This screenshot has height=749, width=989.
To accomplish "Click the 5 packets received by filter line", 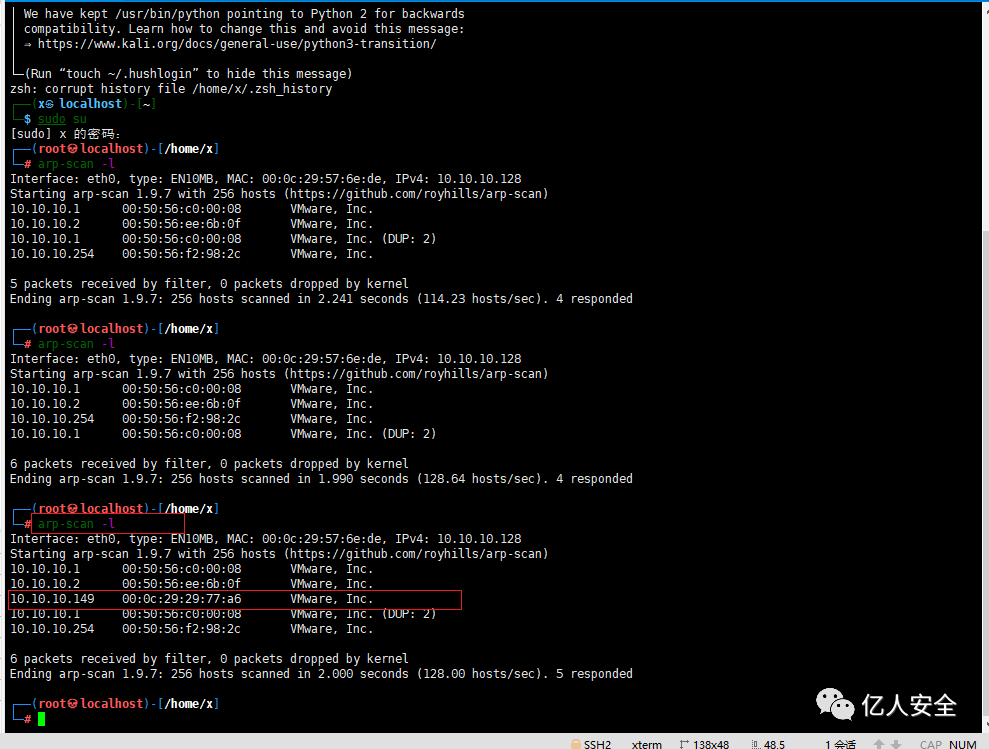I will 209,284.
